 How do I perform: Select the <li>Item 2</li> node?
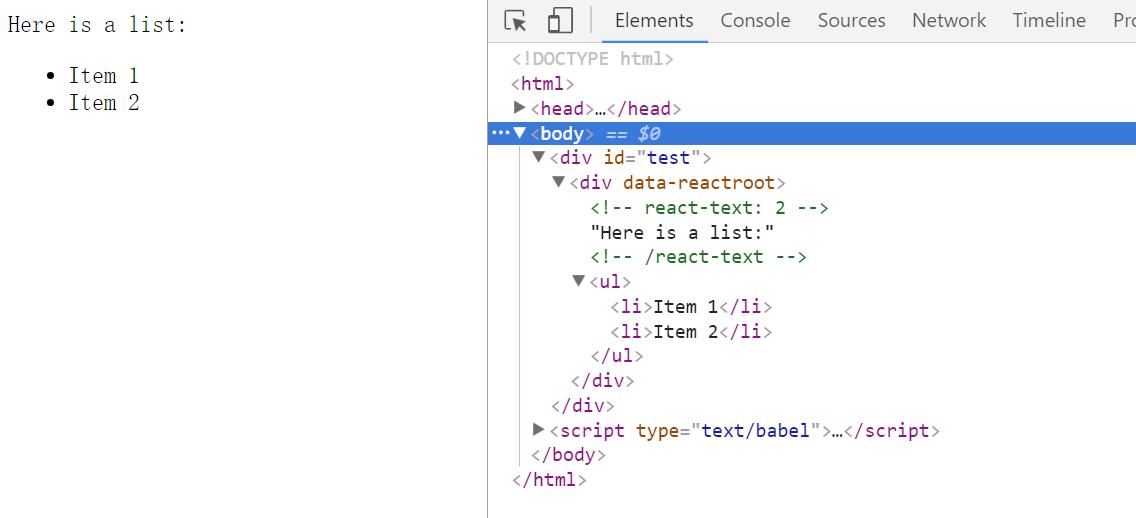click(691, 332)
